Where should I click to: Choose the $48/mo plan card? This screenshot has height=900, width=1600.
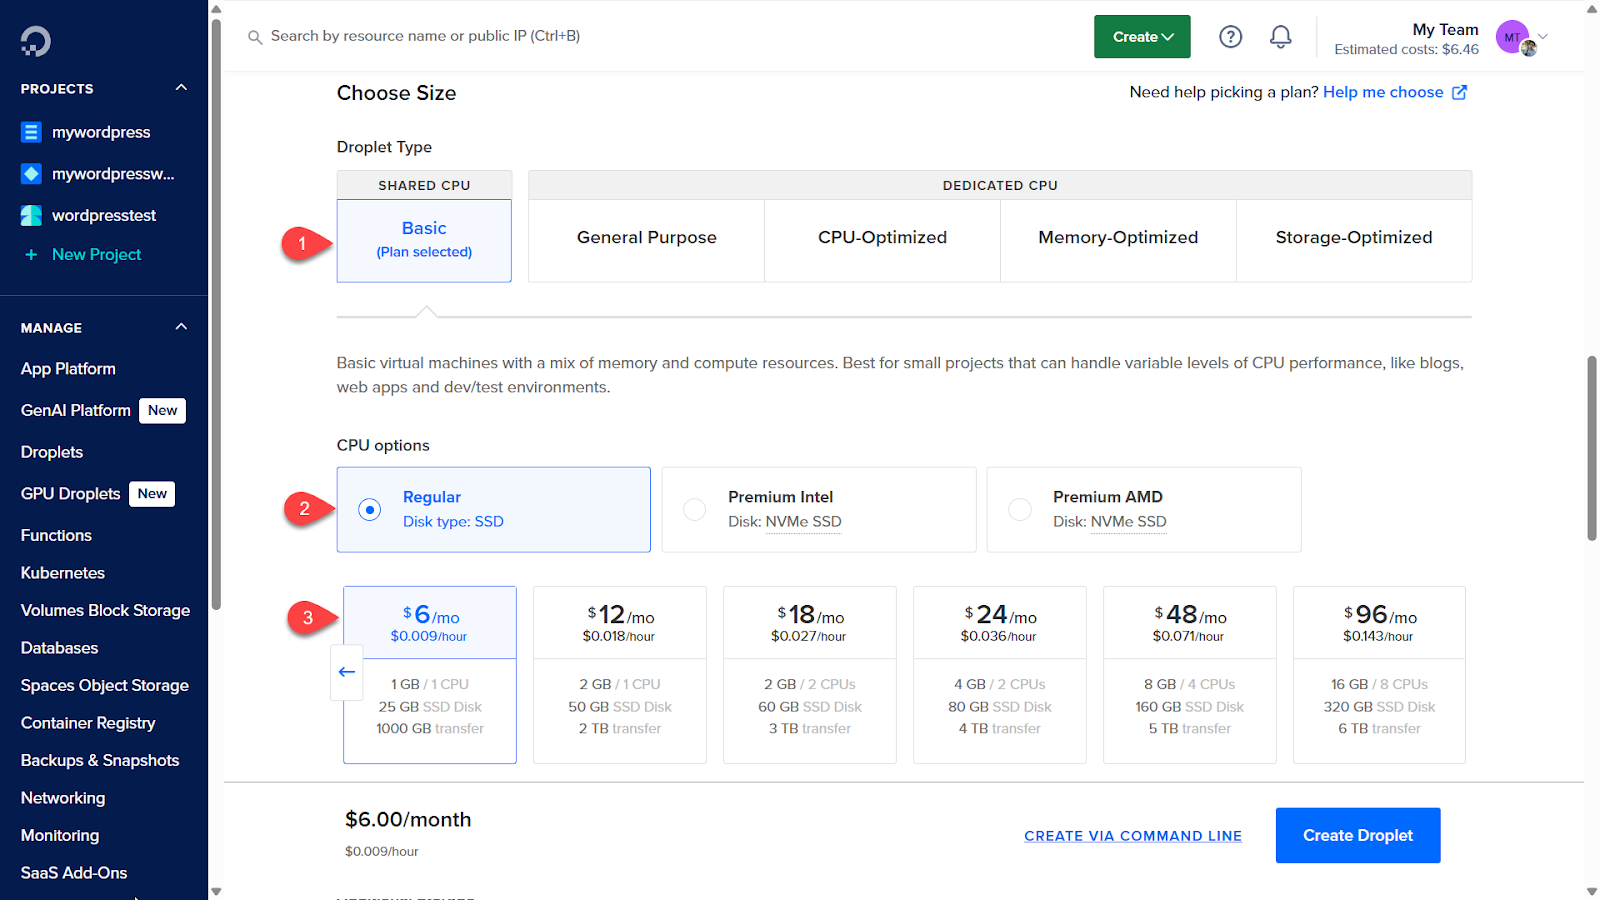[x=1190, y=675]
